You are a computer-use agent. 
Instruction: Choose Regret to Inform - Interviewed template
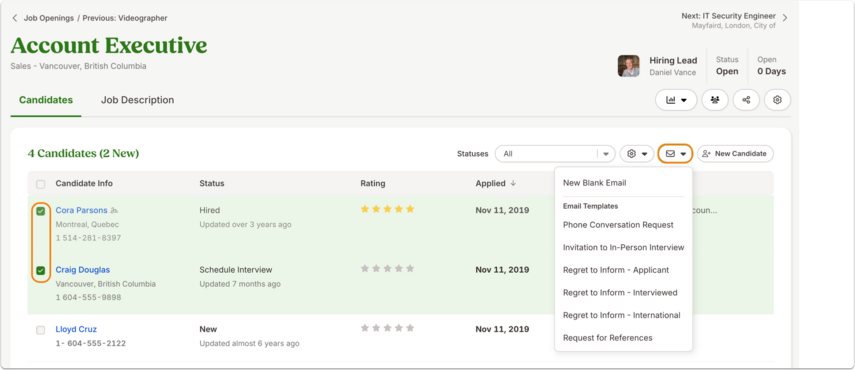620,293
